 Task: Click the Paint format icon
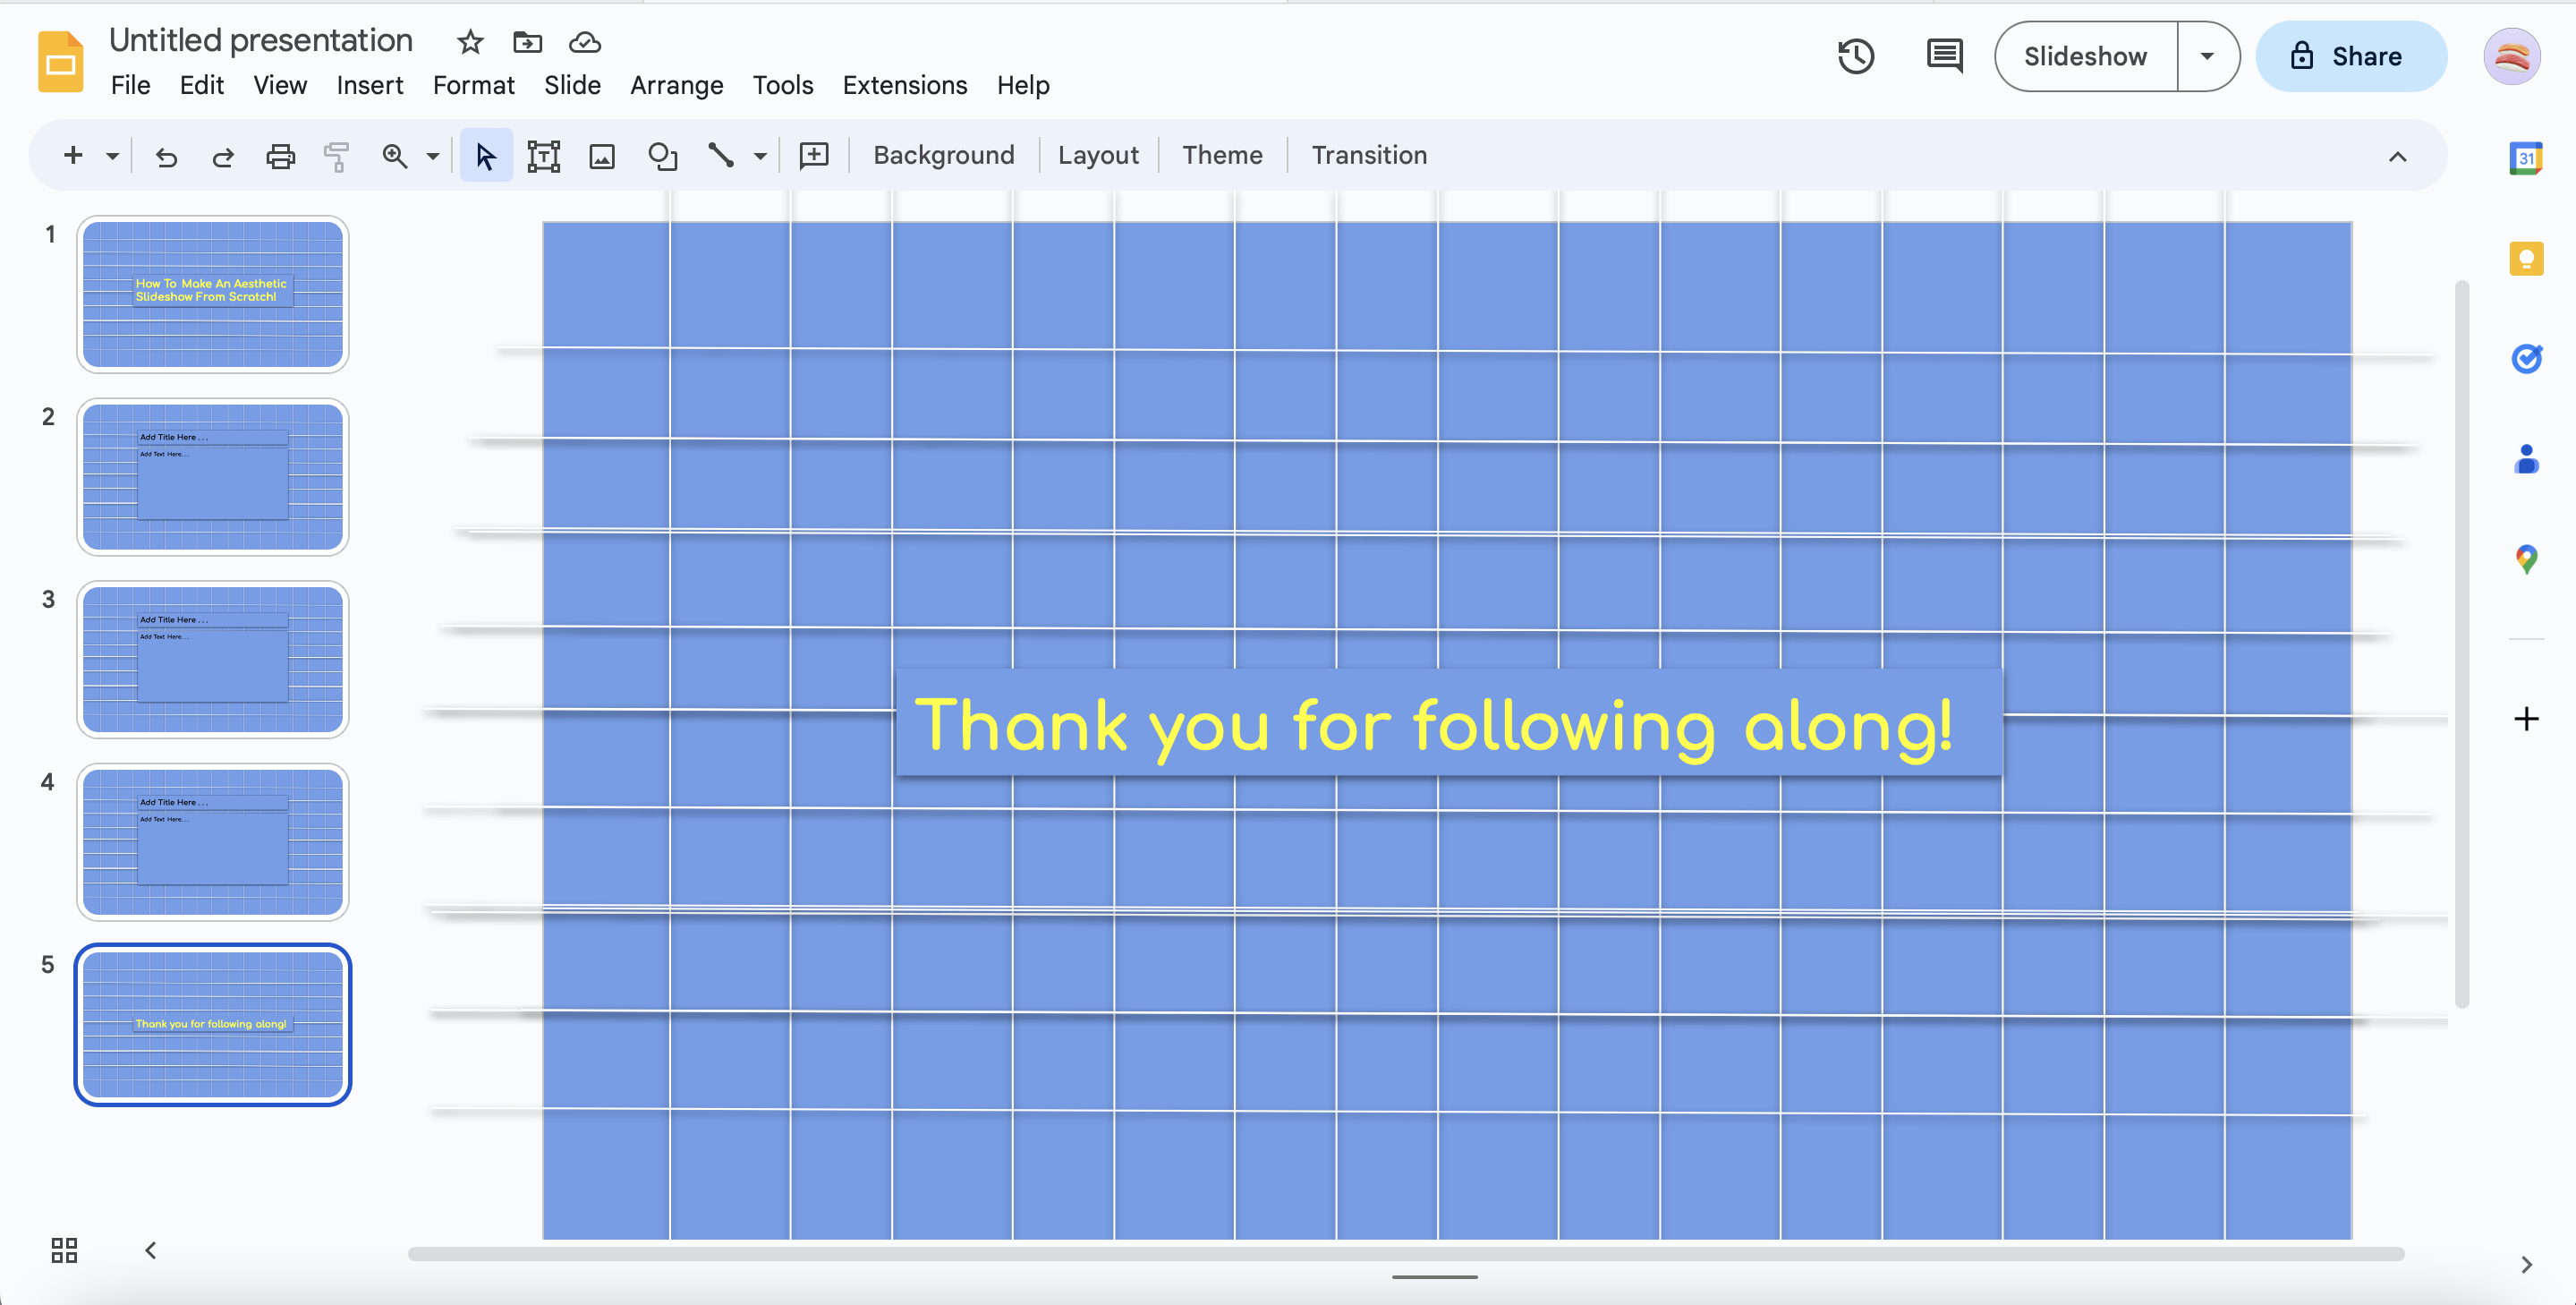click(x=336, y=156)
